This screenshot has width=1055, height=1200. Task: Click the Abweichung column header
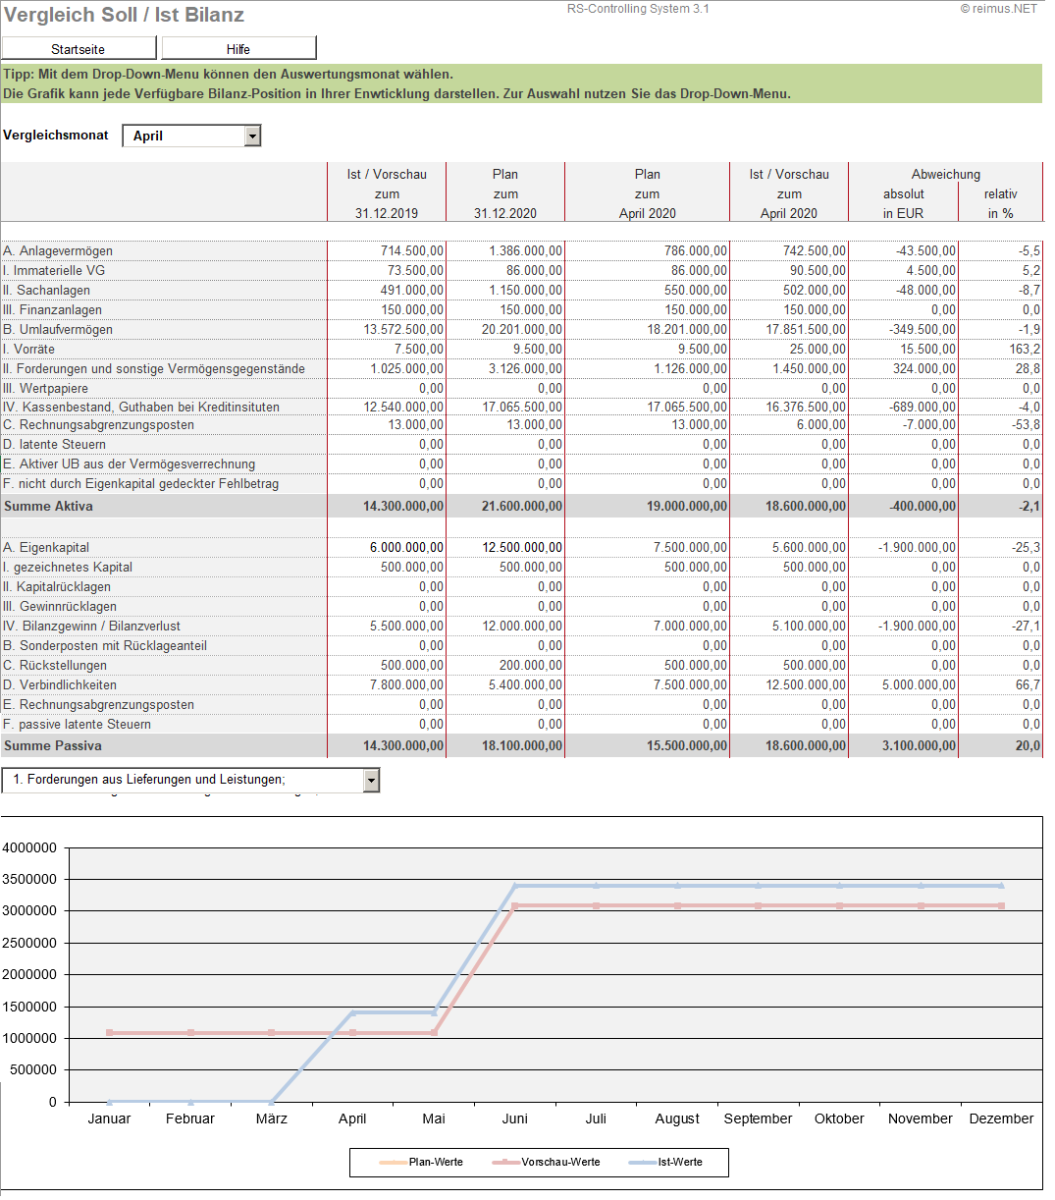point(946,174)
